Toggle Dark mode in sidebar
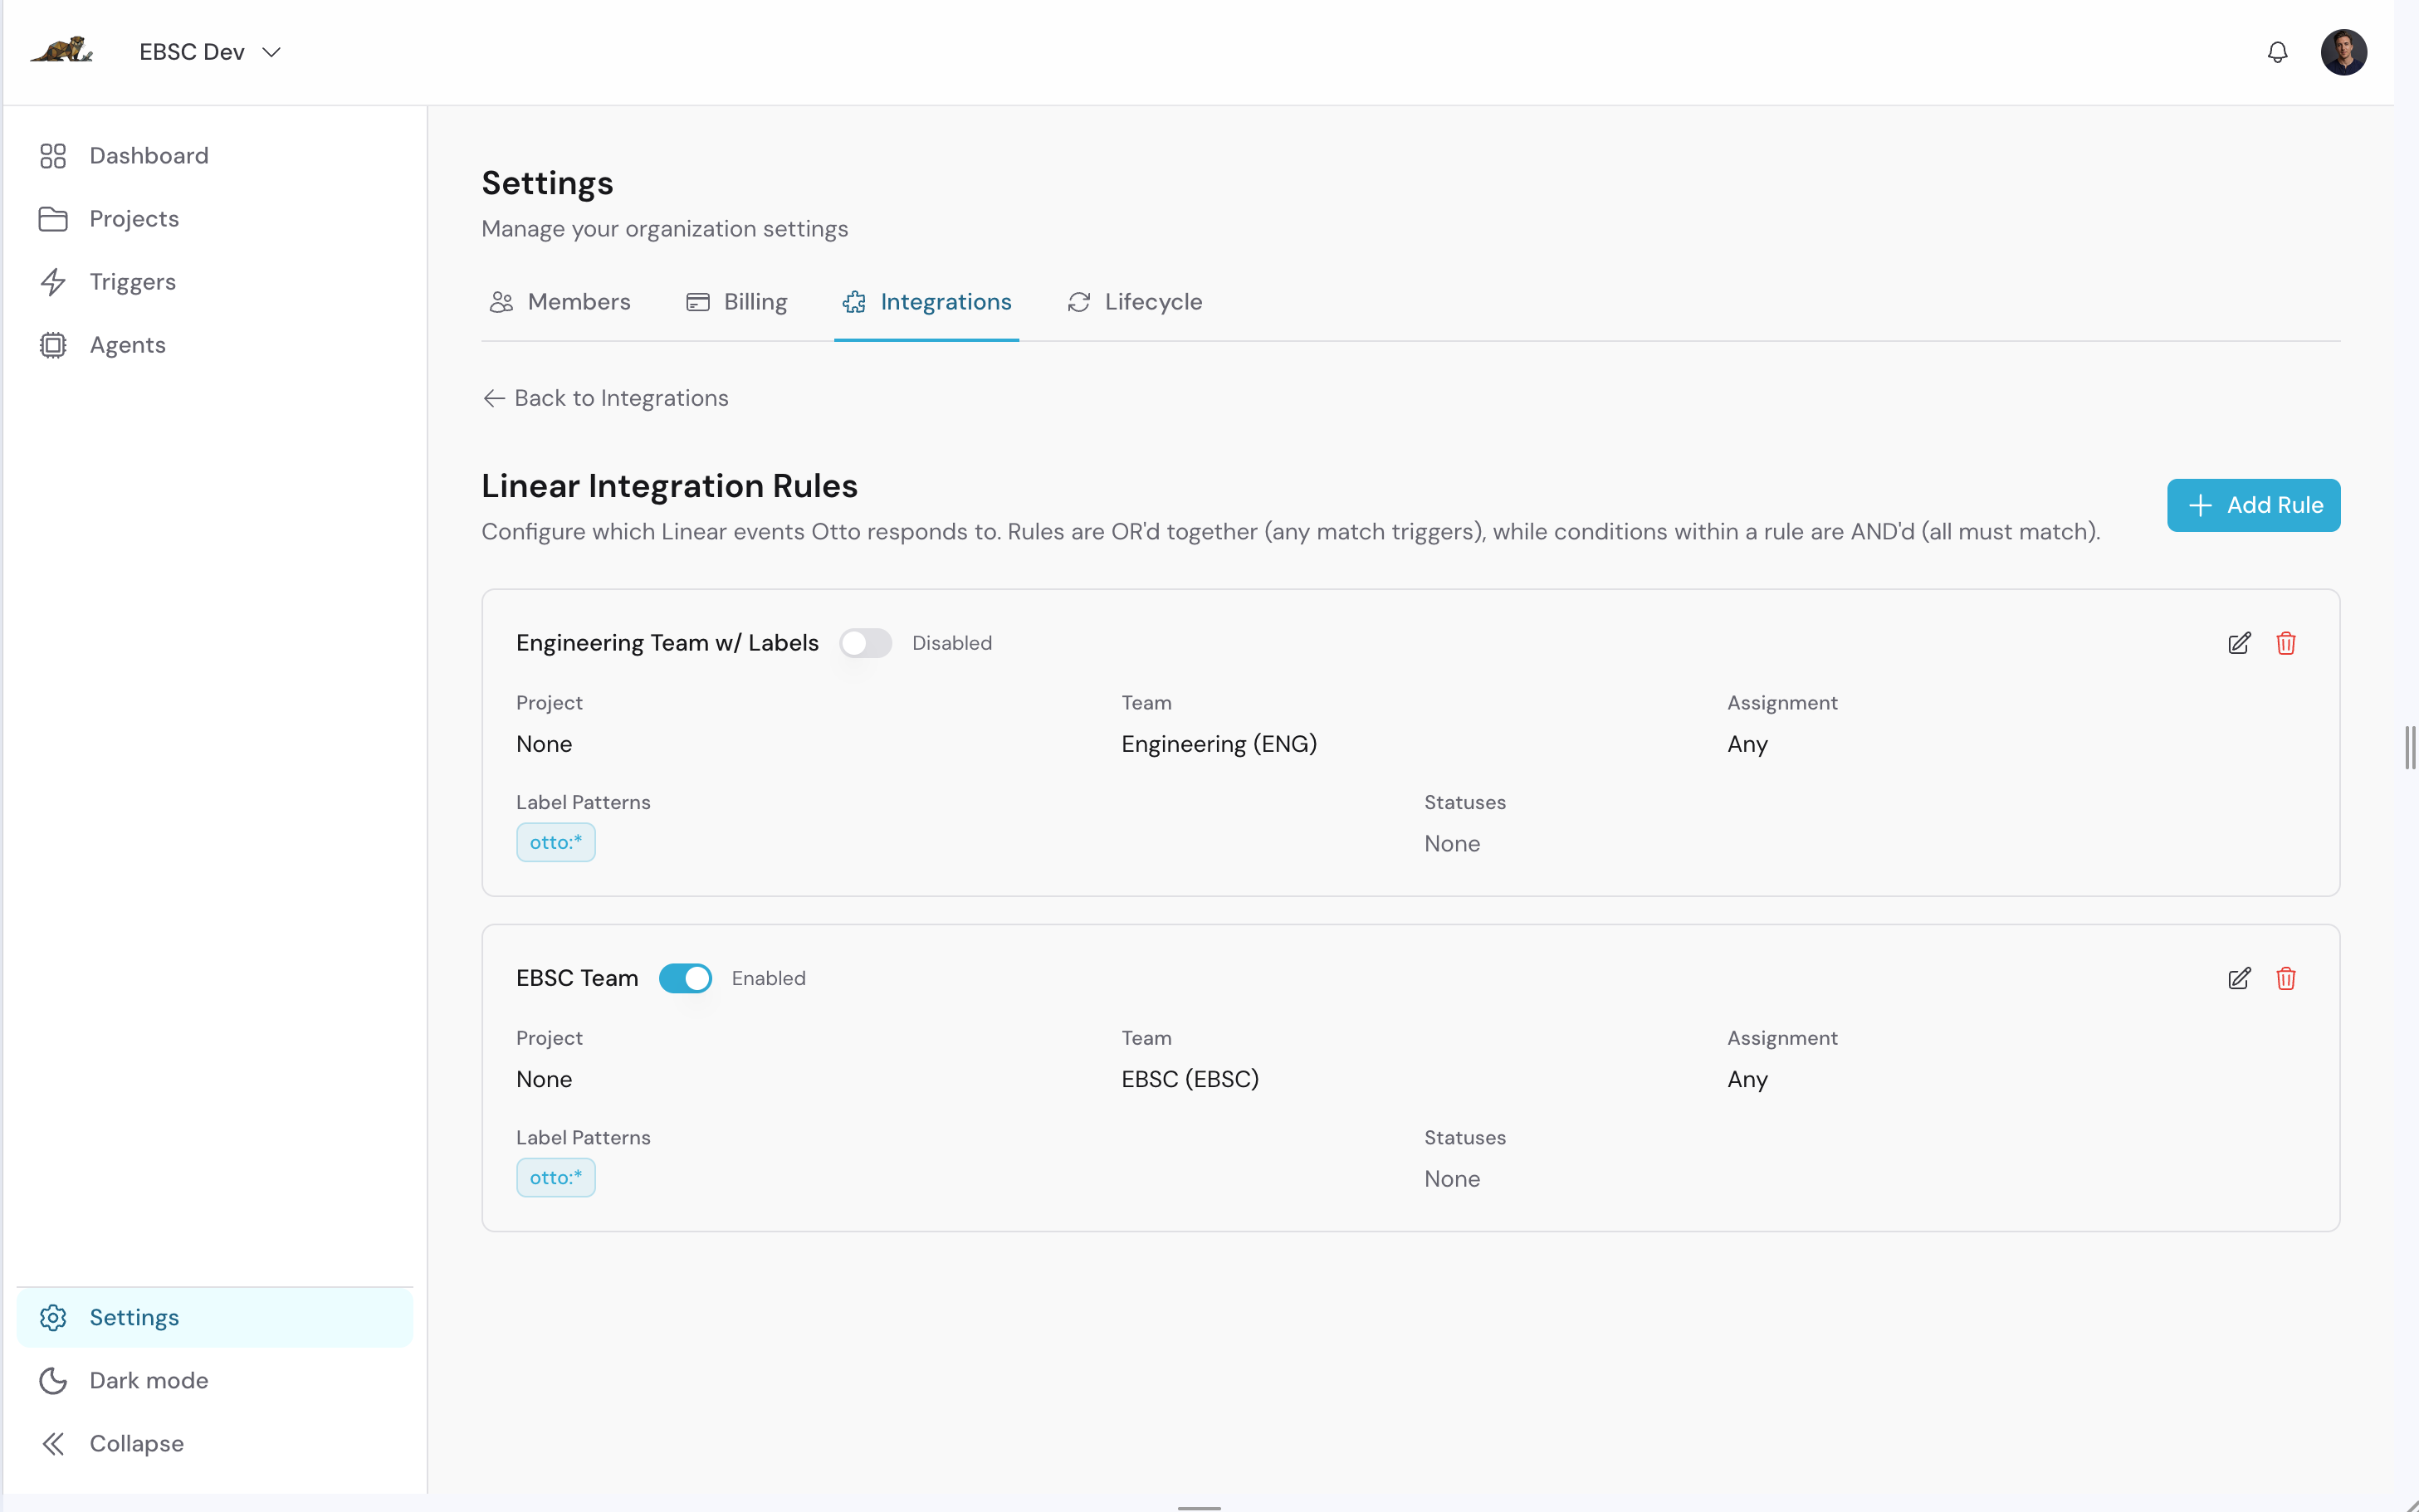 [148, 1380]
